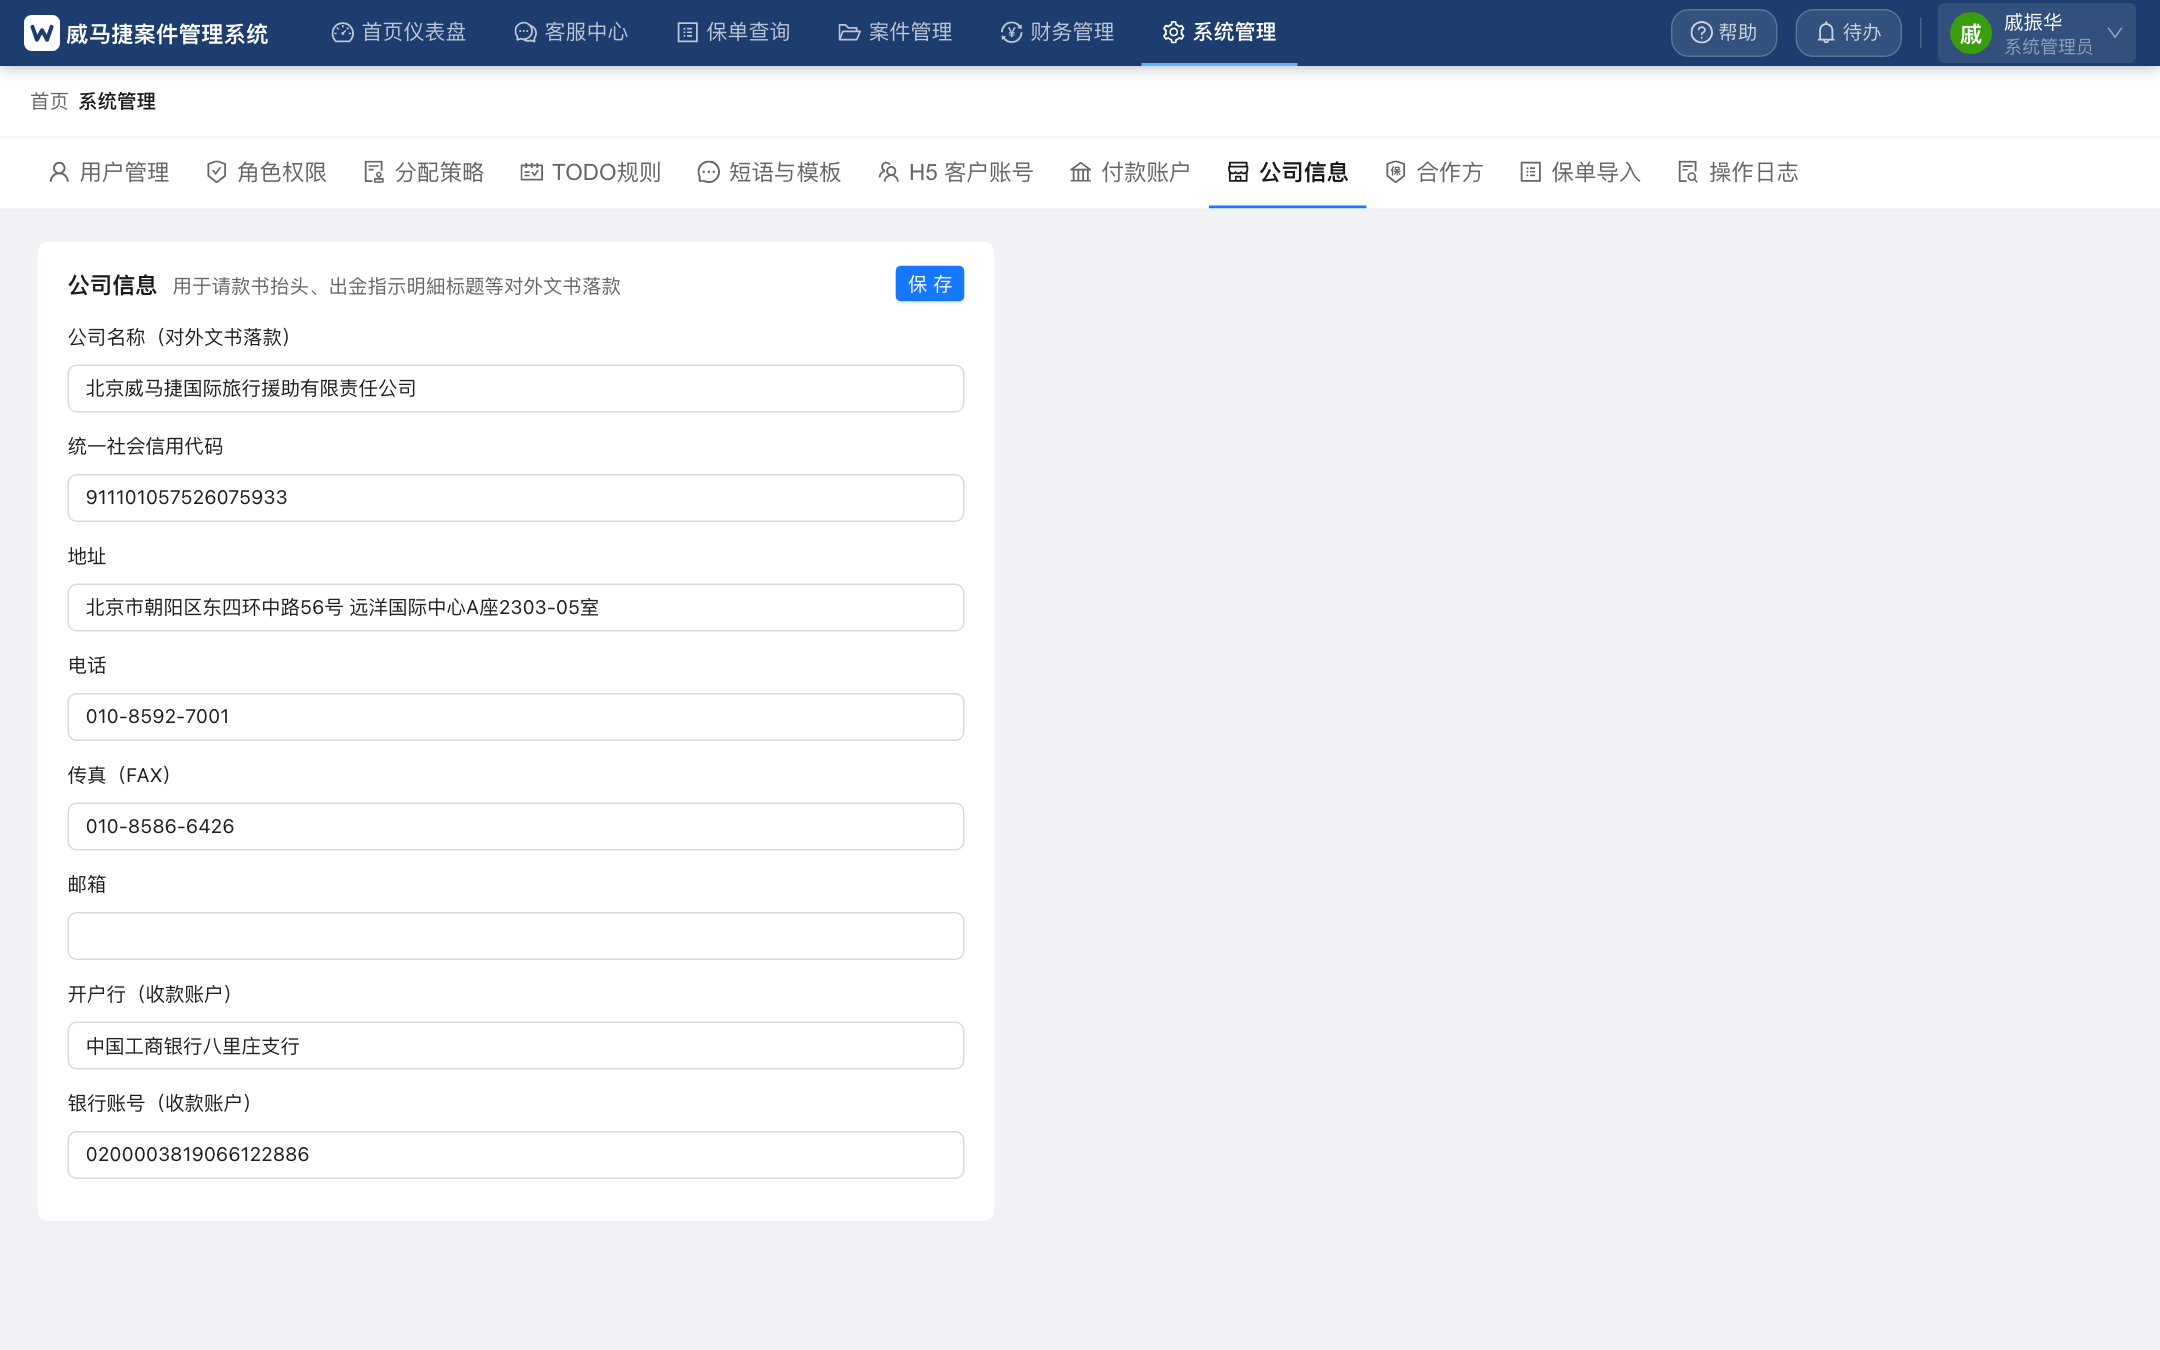Open the 帮助 button in the header
Screen dimensions: 2160x1350
tap(1724, 33)
